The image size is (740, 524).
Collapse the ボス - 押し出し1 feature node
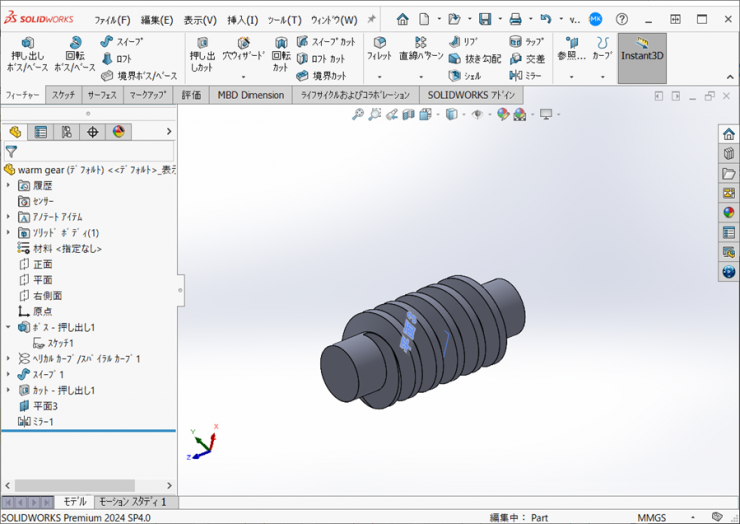click(9, 327)
